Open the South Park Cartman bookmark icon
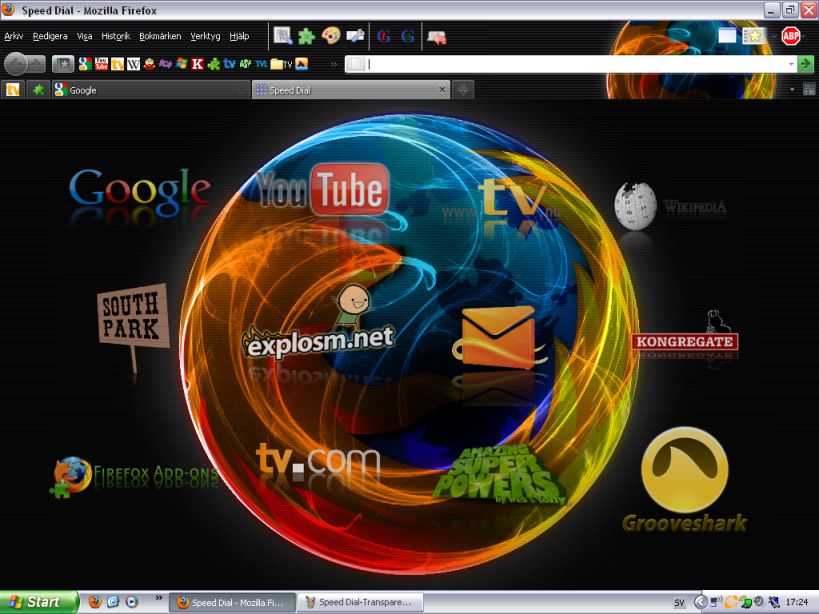The height and width of the screenshot is (614, 819). (149, 64)
